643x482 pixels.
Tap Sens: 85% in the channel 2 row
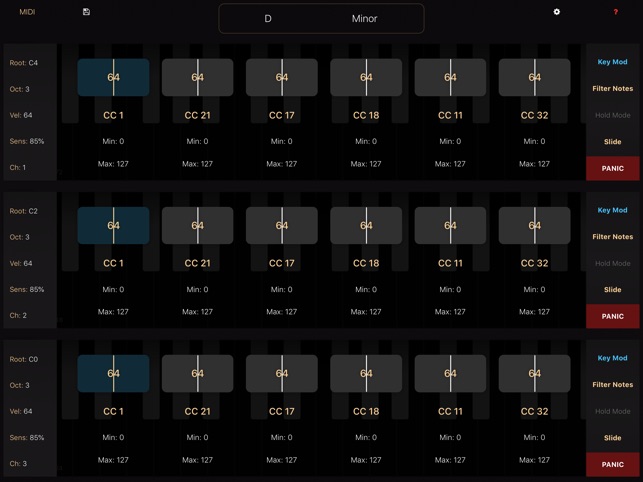[27, 289]
